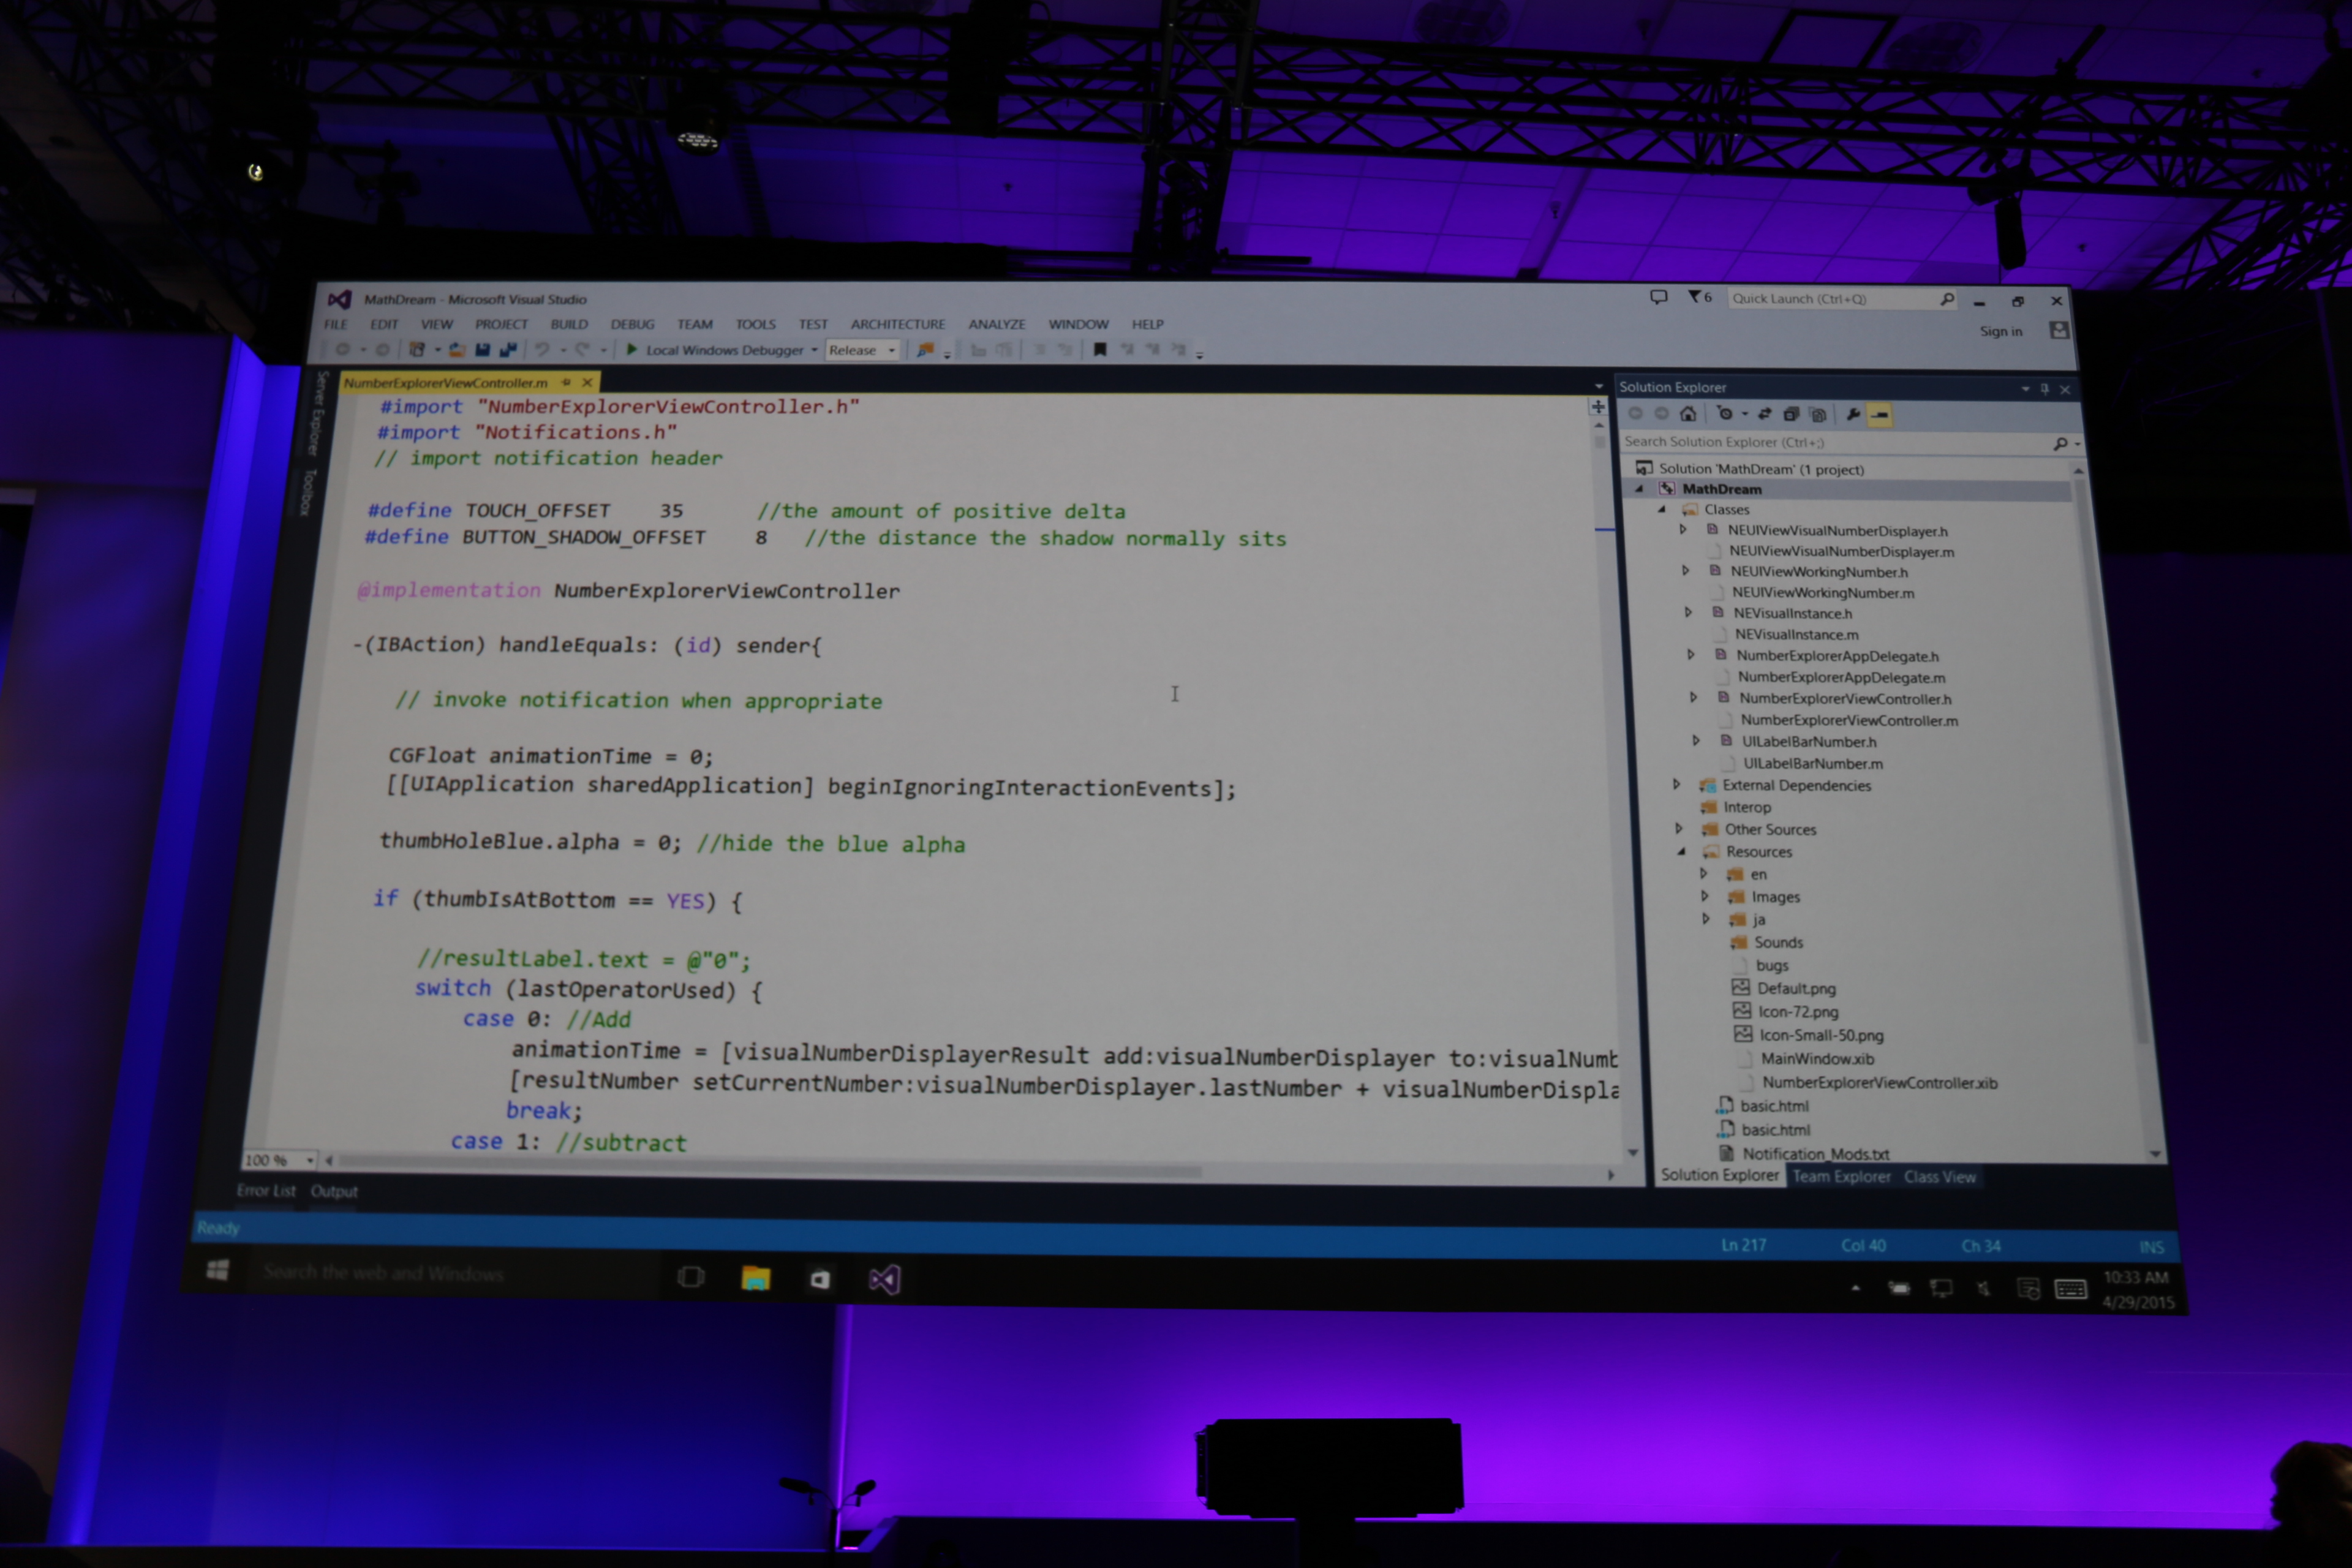Open the feedback speech bubble icon
Image resolution: width=2352 pixels, height=1568 pixels.
1658,297
